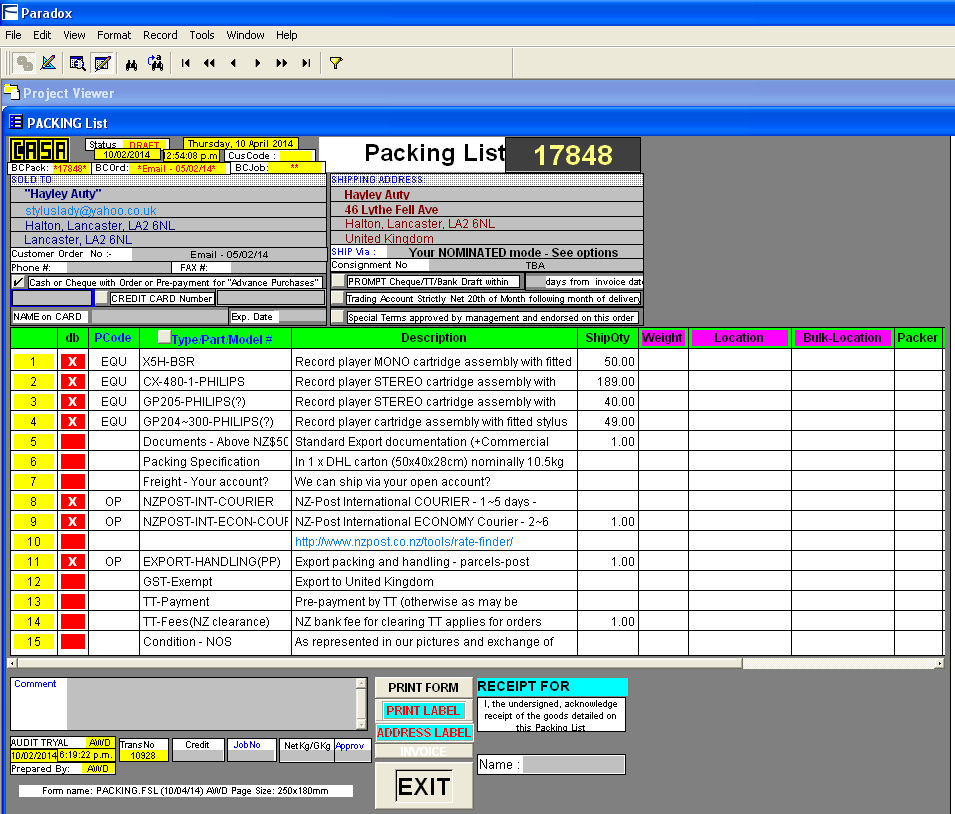This screenshot has height=814, width=955.
Task: Open the Record menu
Action: (160, 35)
